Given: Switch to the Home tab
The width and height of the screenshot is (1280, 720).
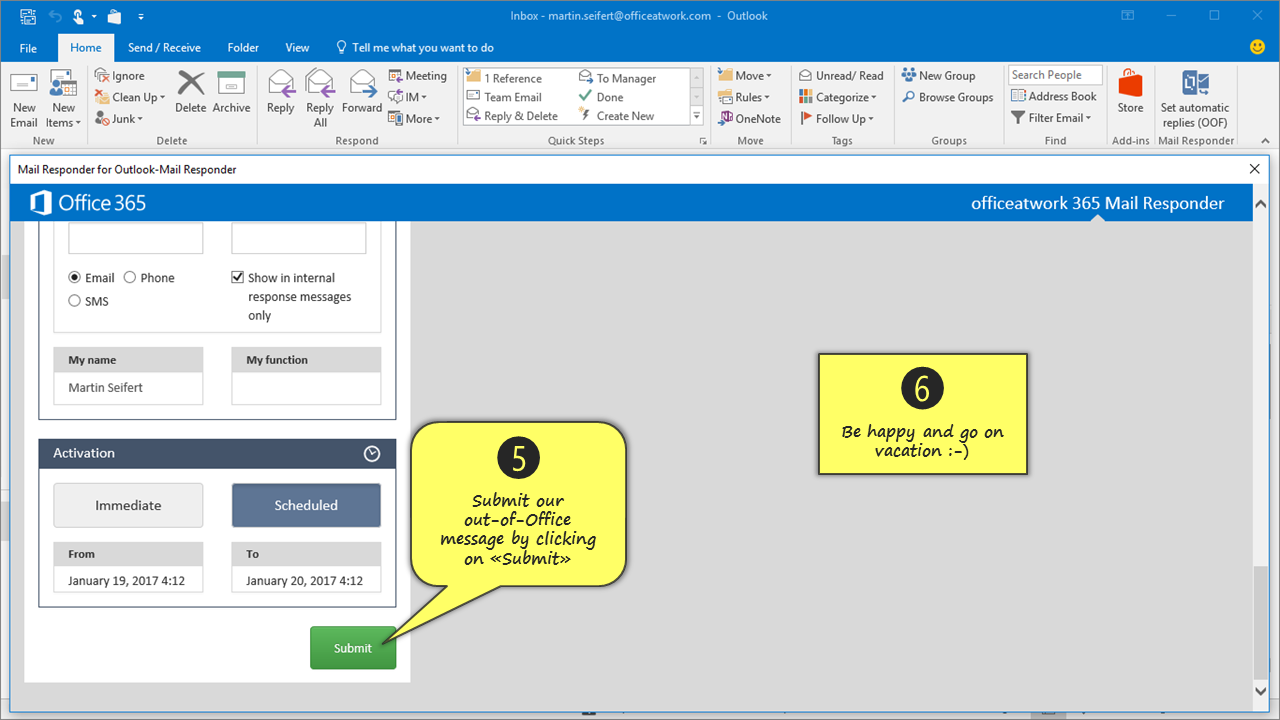Looking at the screenshot, I should point(86,48).
